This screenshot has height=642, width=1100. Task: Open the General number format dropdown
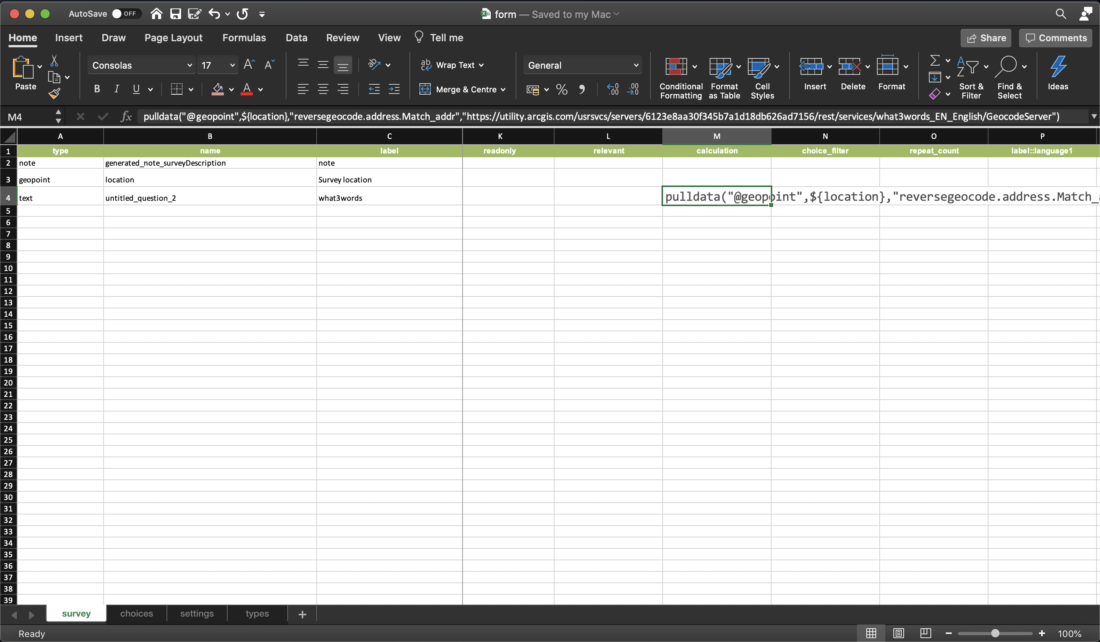[x=636, y=65]
